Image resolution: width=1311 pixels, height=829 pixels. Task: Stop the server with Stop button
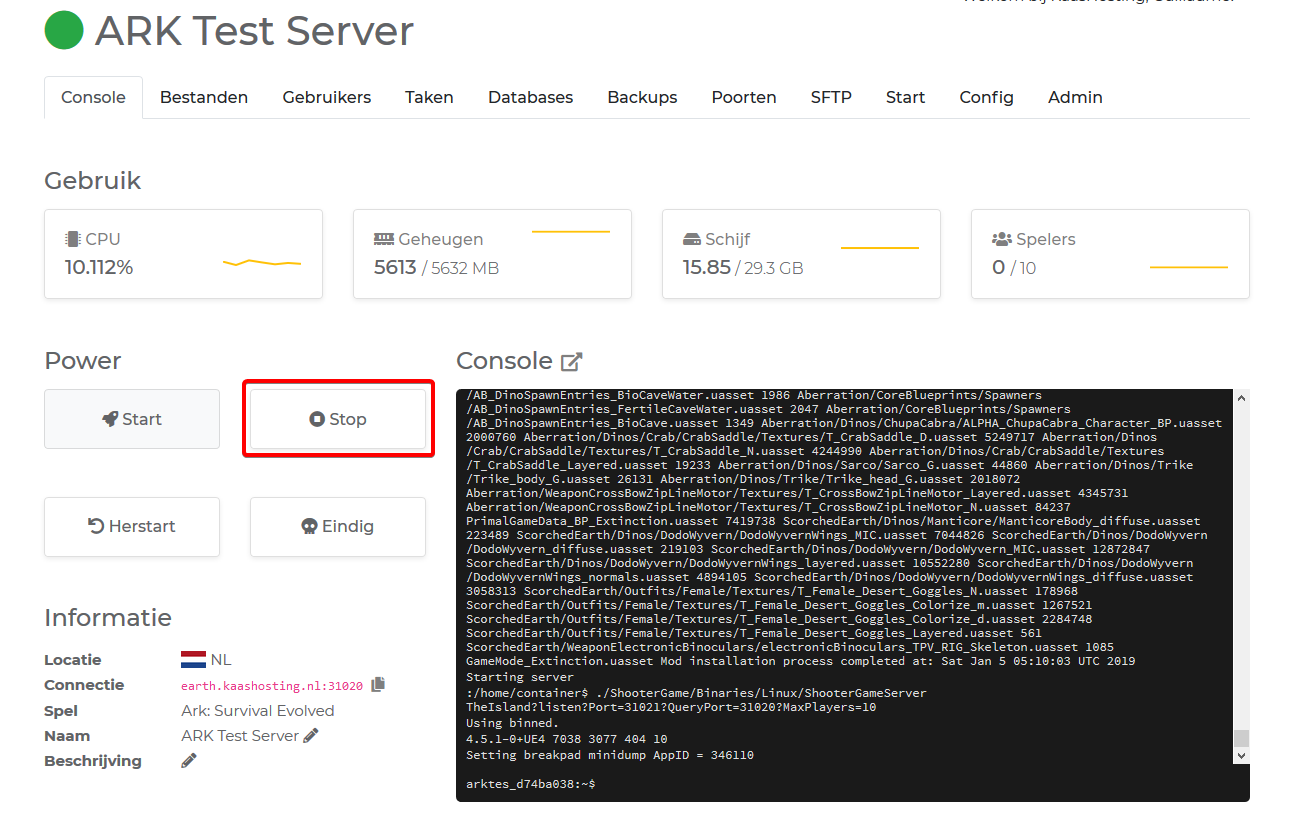click(x=338, y=419)
